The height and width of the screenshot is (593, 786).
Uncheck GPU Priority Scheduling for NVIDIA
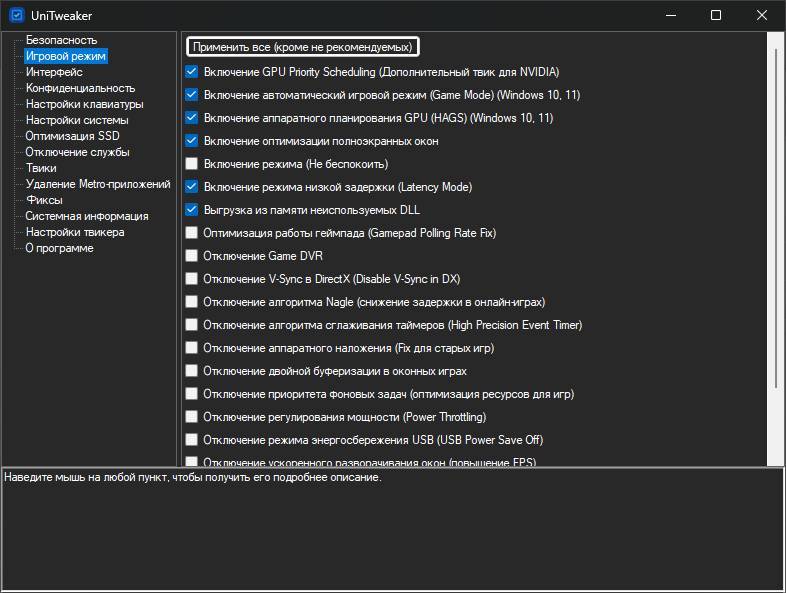(191, 72)
